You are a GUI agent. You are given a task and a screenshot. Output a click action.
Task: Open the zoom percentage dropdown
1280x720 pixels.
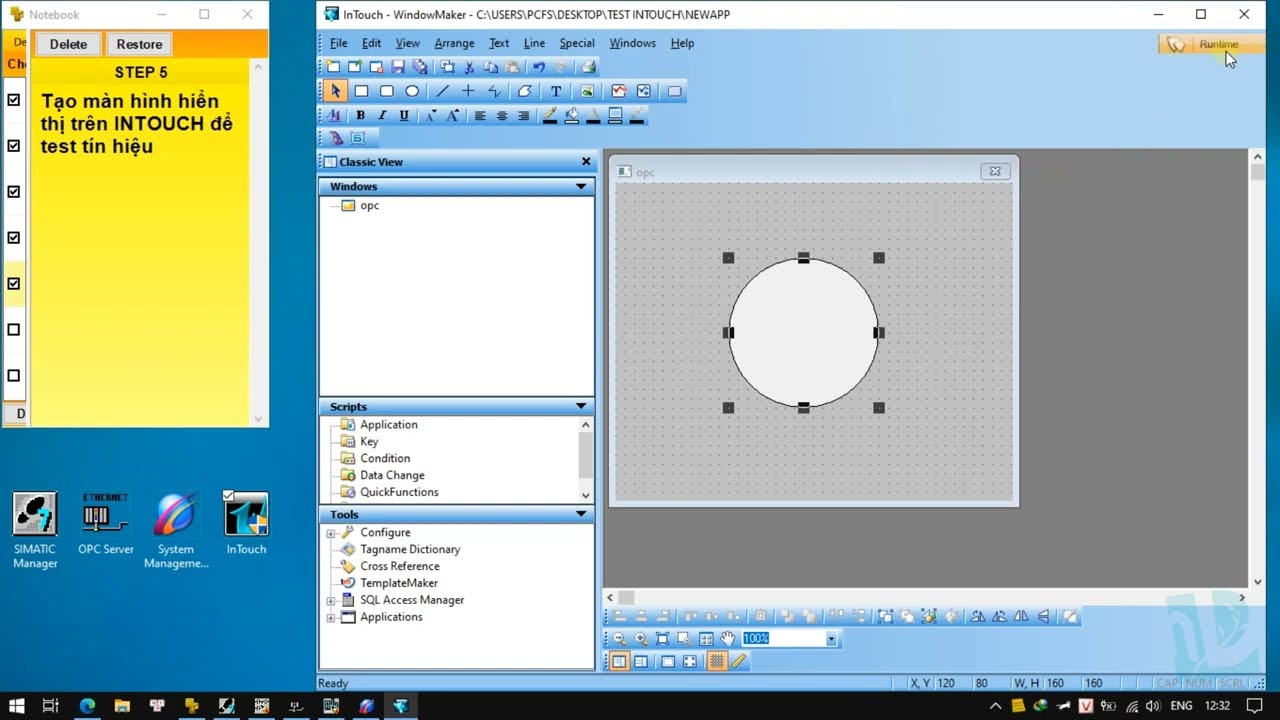click(831, 639)
